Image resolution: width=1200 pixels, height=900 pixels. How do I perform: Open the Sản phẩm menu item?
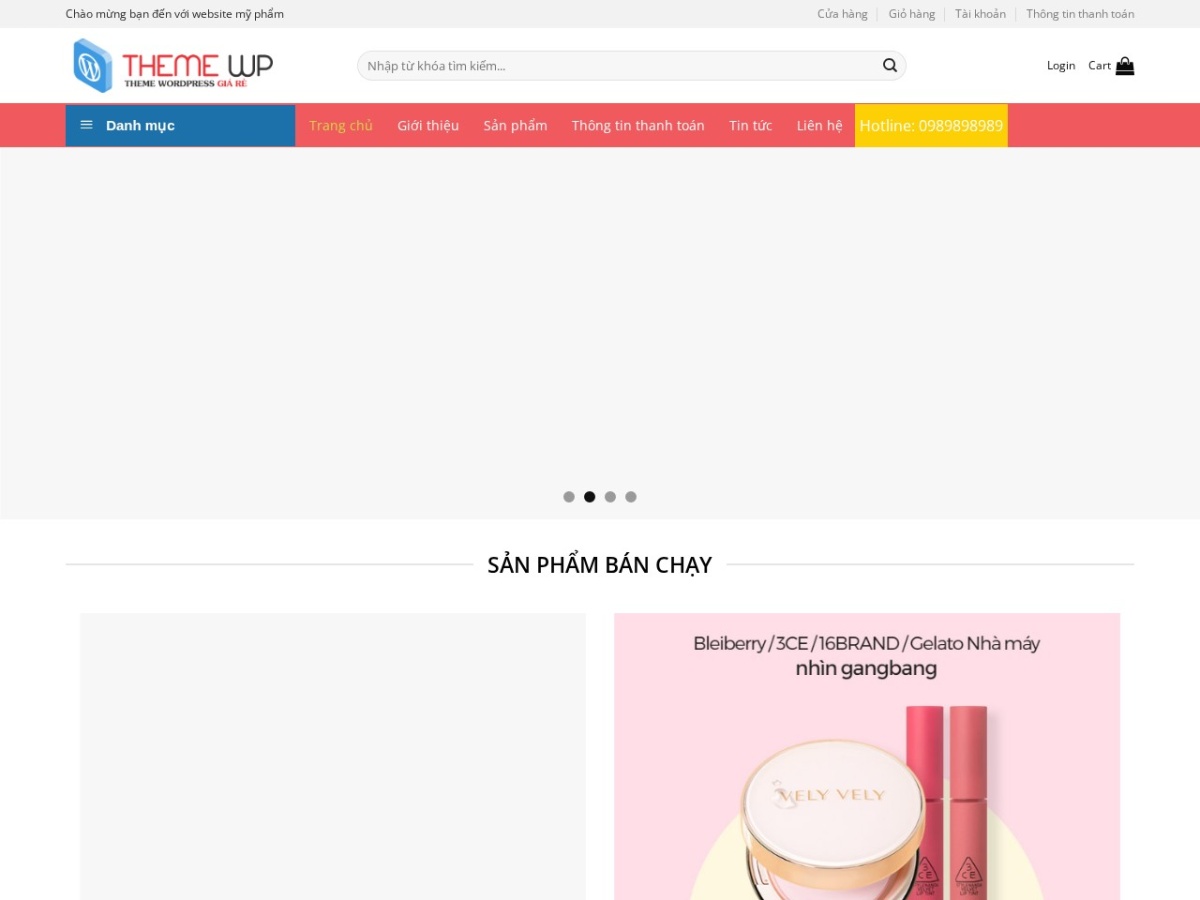515,125
